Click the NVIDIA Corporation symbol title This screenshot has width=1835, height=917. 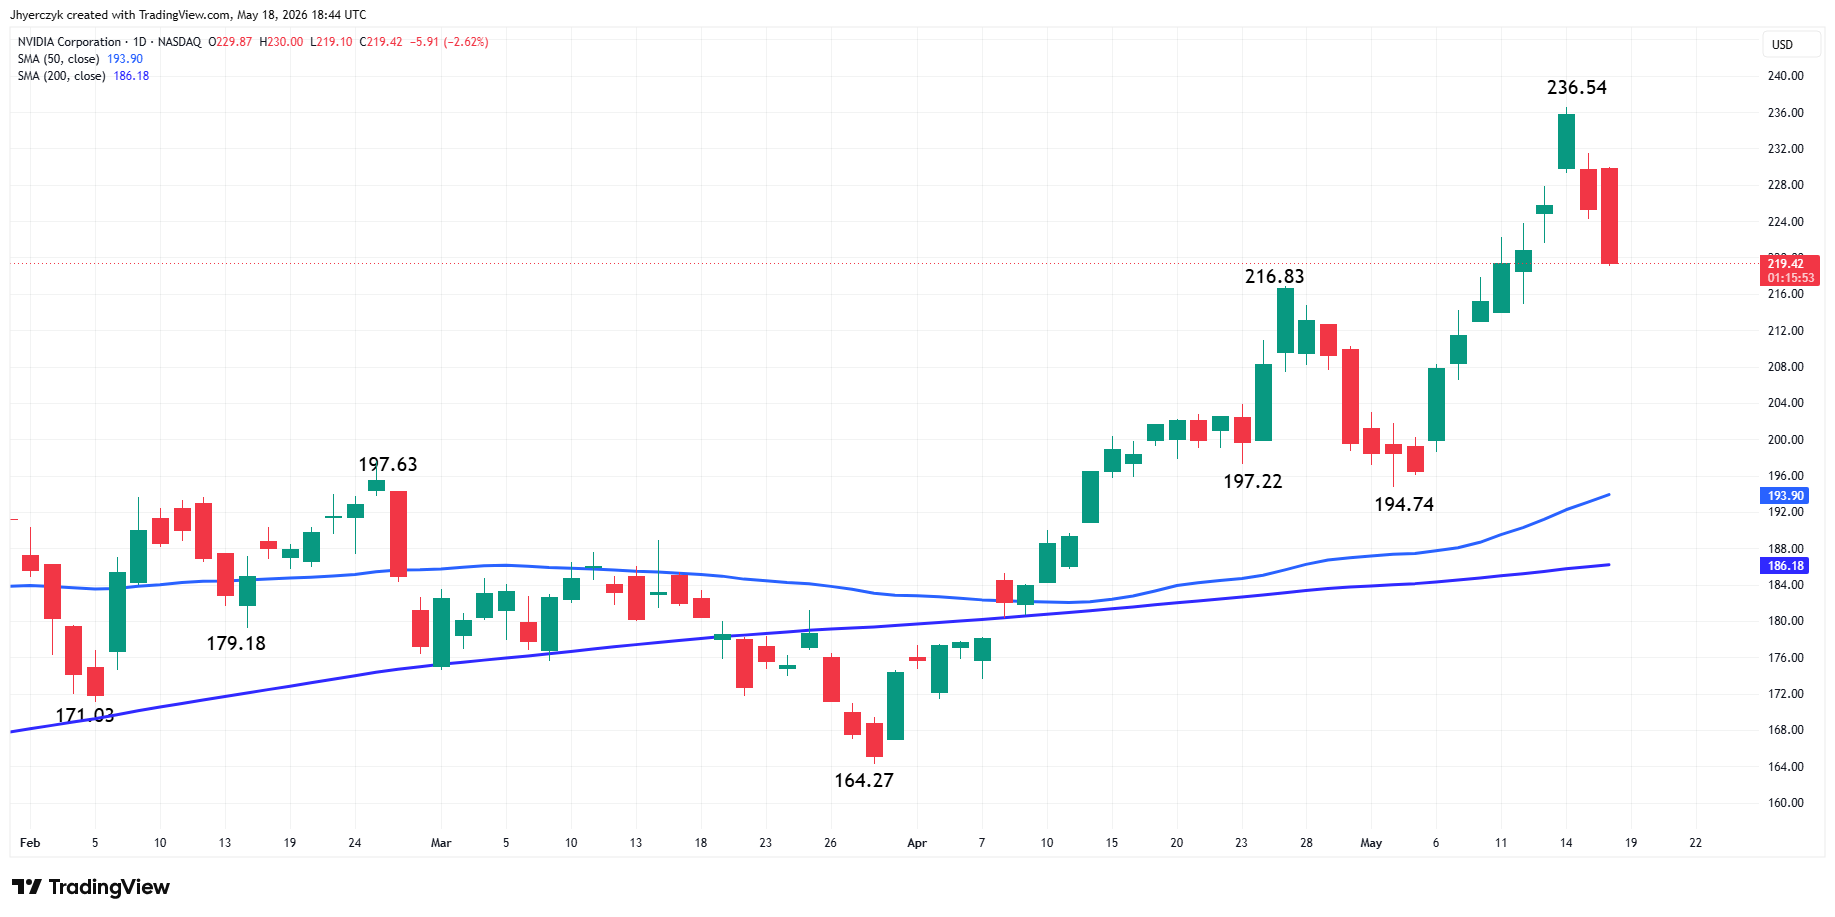(69, 42)
